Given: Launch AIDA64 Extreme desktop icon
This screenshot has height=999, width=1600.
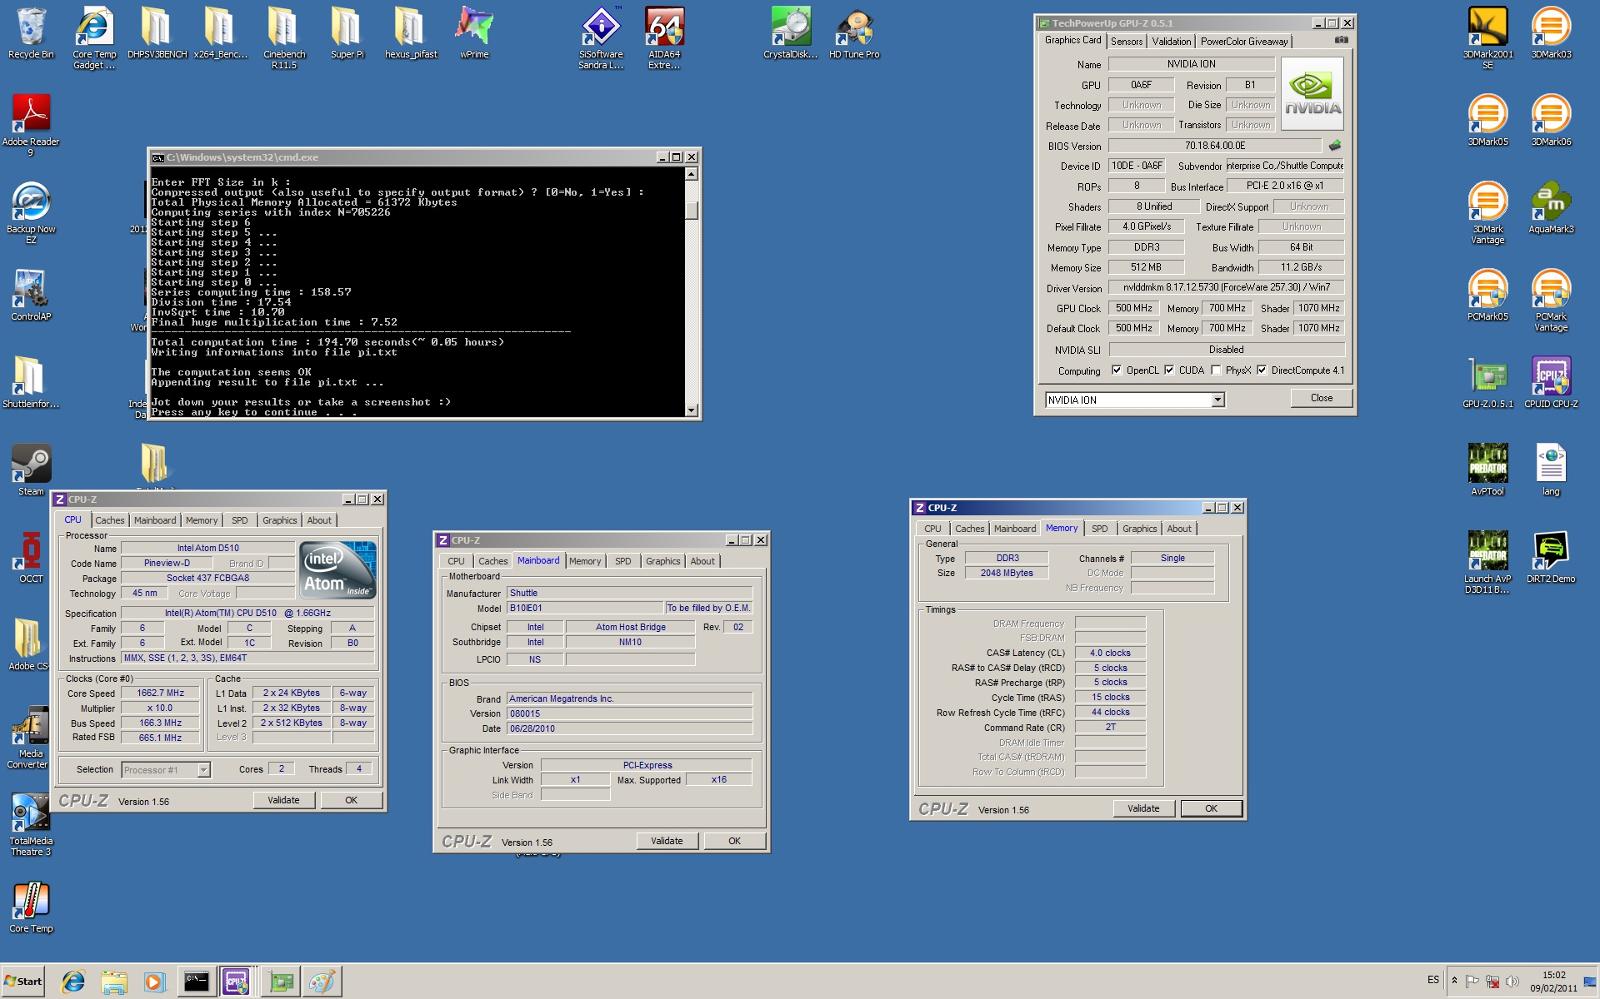Looking at the screenshot, I should point(664,38).
